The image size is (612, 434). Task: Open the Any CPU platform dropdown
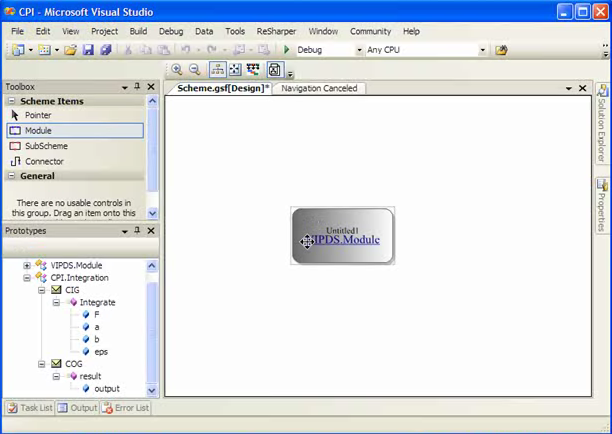pyautogui.click(x=483, y=50)
